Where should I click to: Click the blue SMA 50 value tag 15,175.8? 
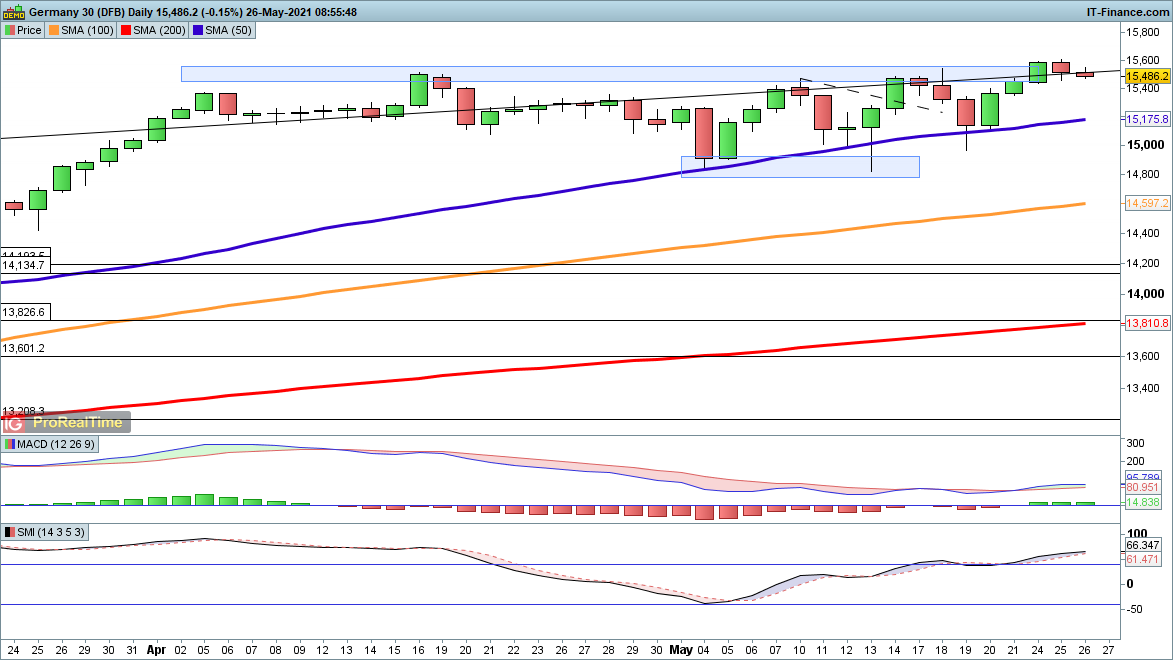pyautogui.click(x=1147, y=120)
